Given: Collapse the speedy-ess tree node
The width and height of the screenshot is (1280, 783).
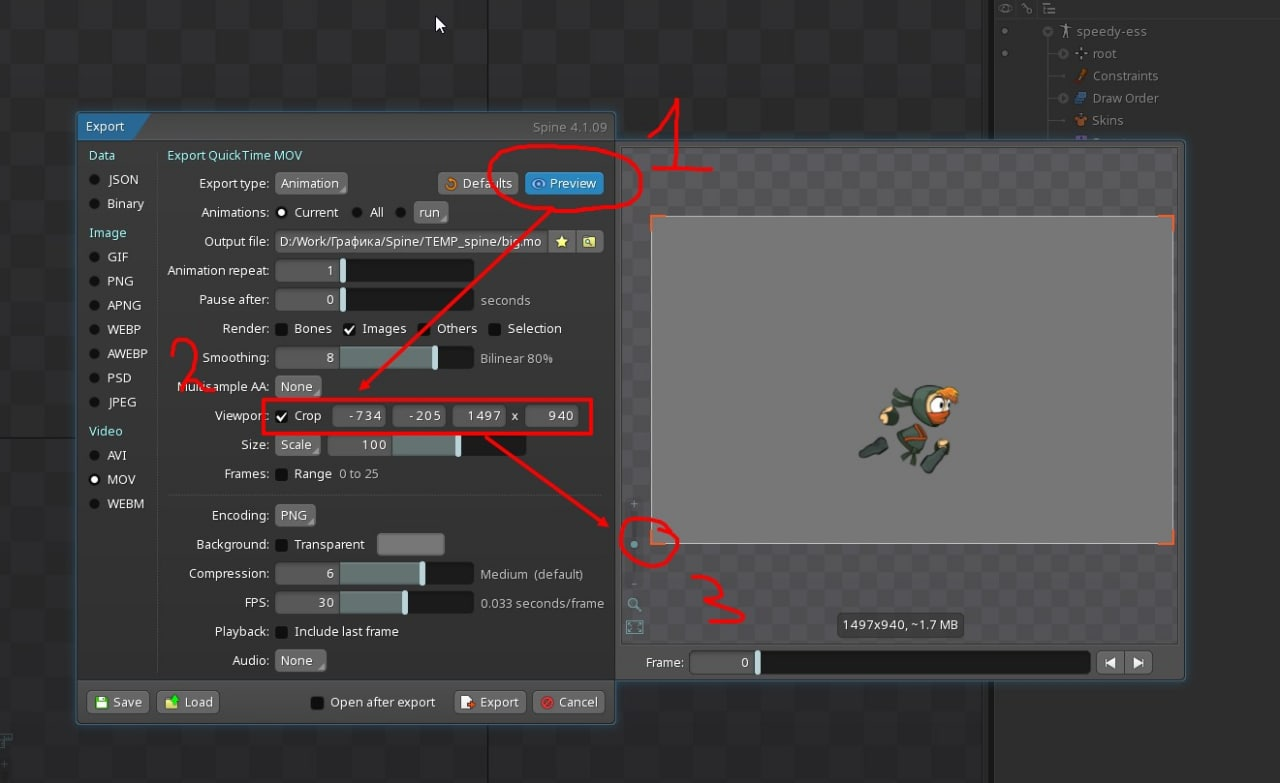Looking at the screenshot, I should pos(1048,31).
